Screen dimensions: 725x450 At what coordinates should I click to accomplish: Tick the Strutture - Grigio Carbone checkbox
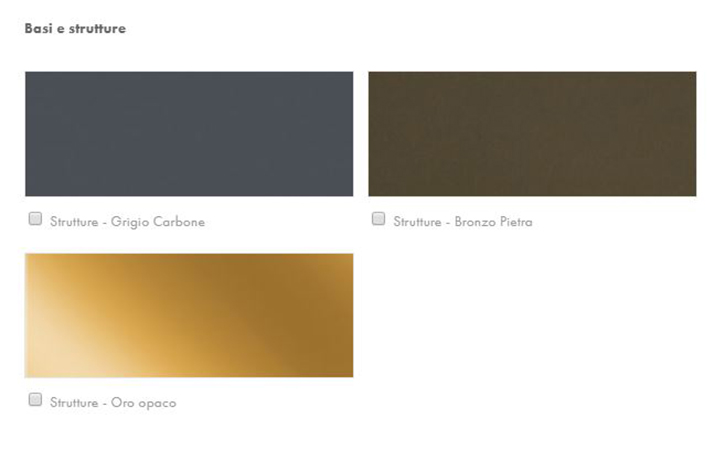[x=35, y=218]
